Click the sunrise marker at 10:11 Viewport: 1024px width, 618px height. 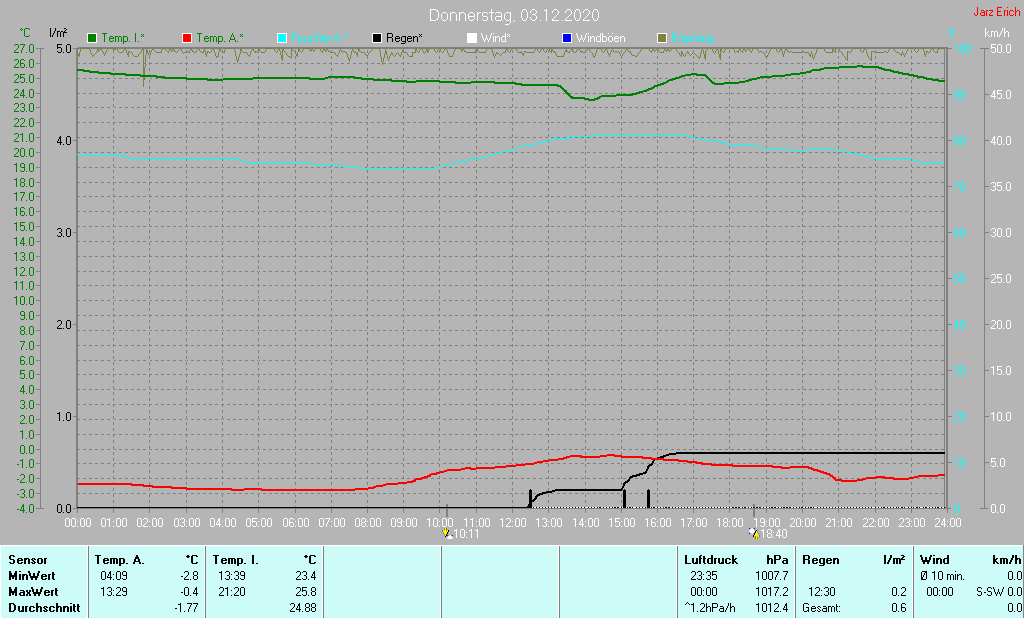coord(447,534)
